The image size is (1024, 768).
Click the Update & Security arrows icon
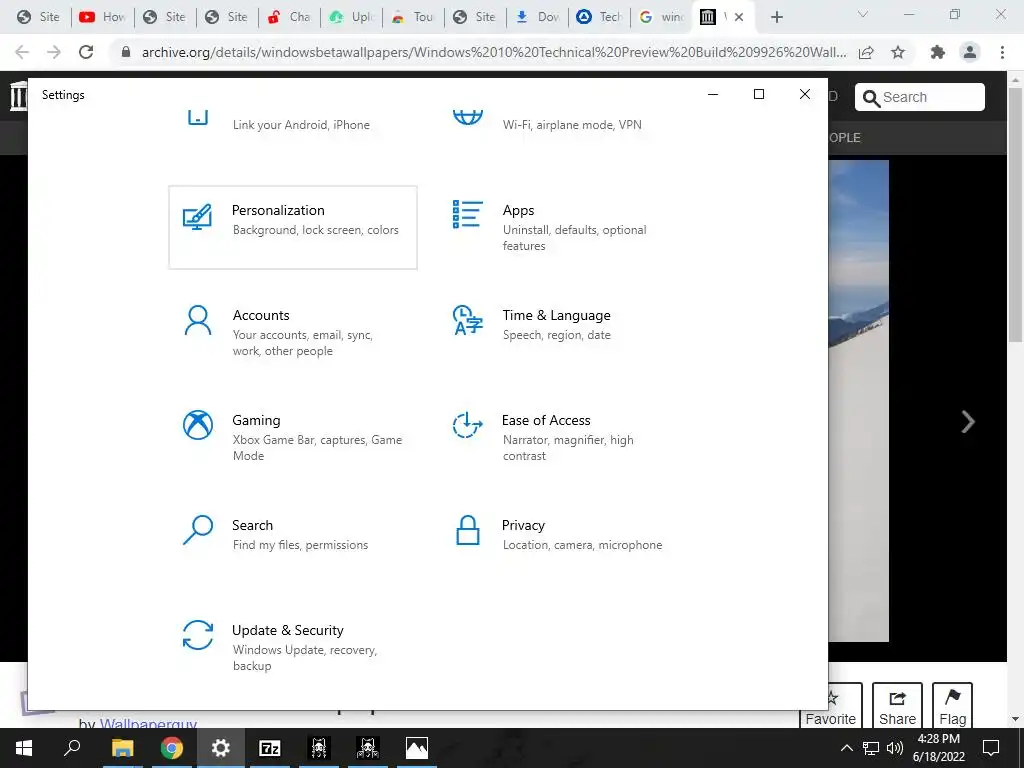[x=197, y=635]
